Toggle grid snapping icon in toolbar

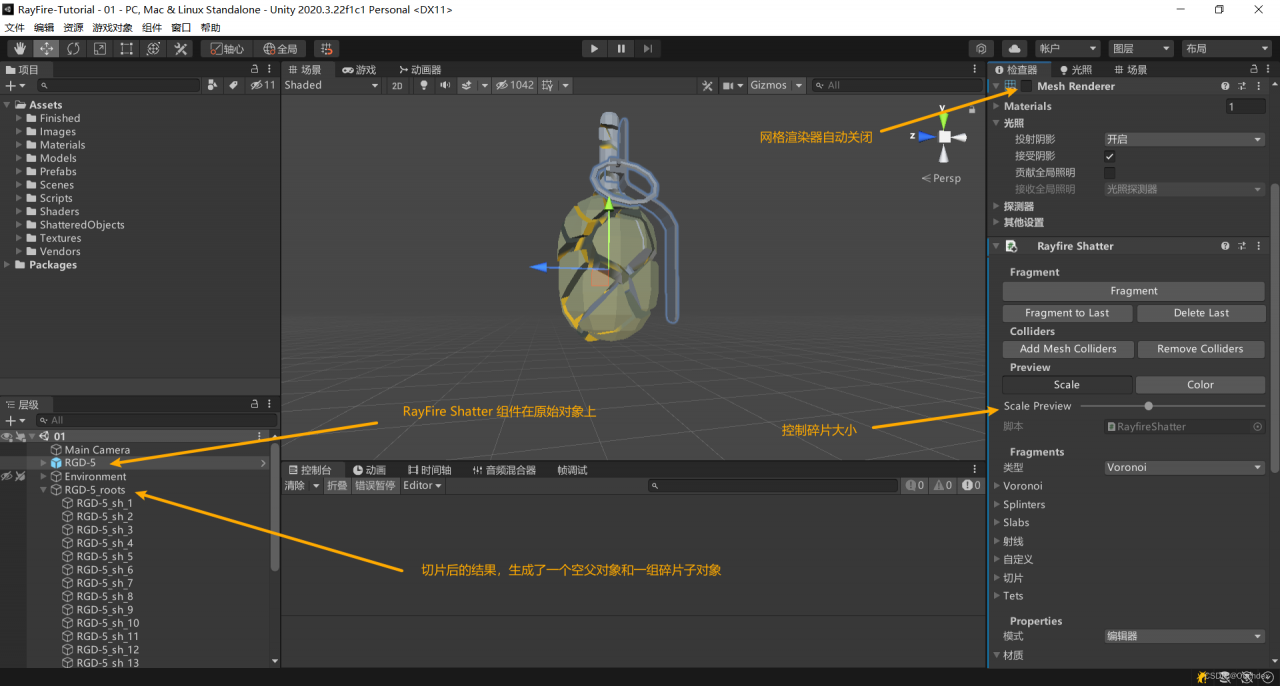(x=326, y=48)
